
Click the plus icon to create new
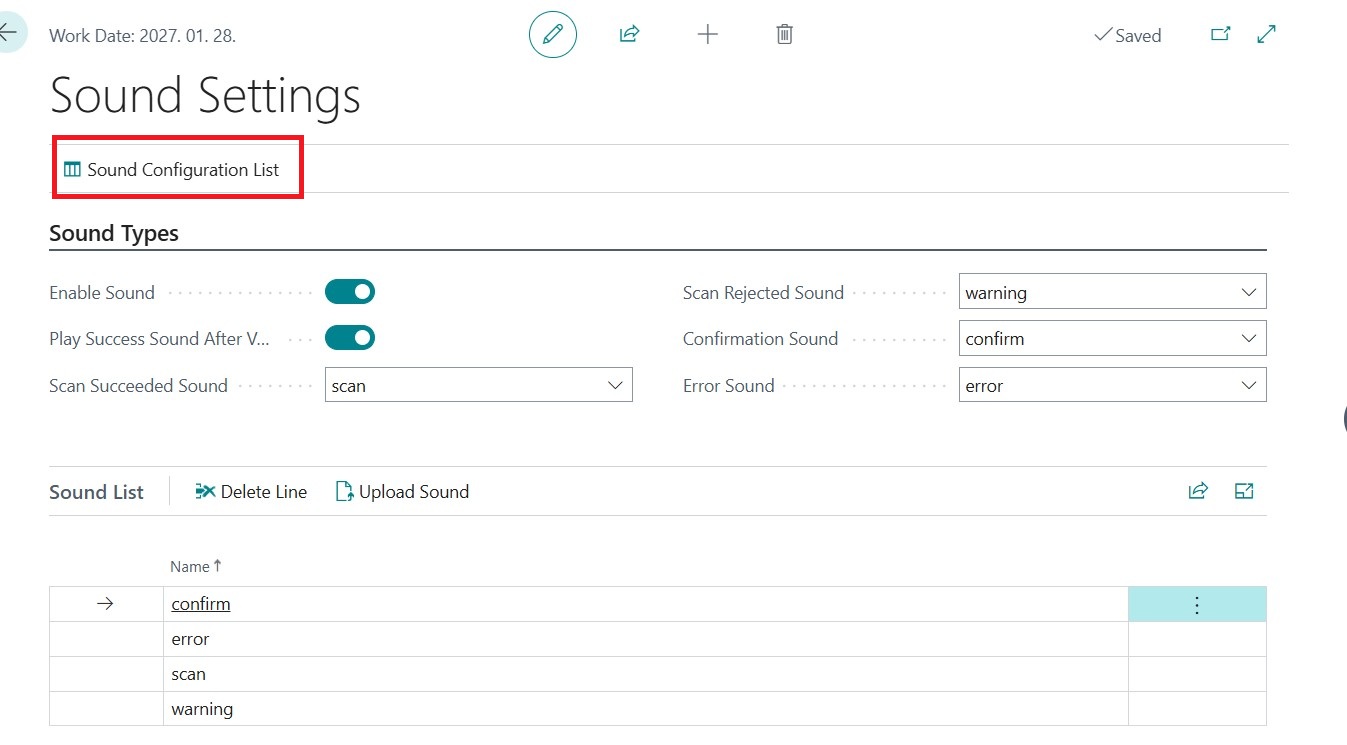coord(707,35)
